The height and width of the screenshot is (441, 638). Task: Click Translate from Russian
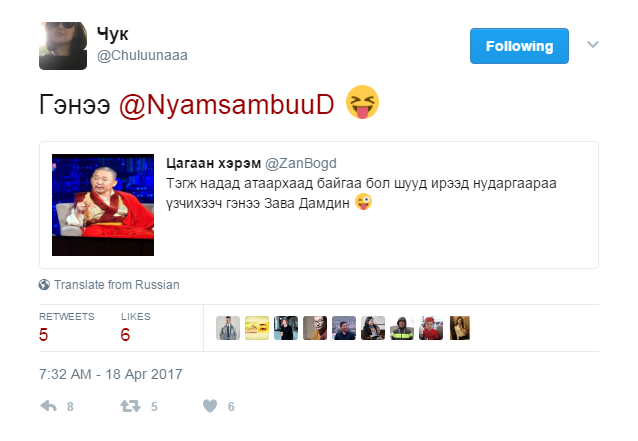[x=117, y=284]
